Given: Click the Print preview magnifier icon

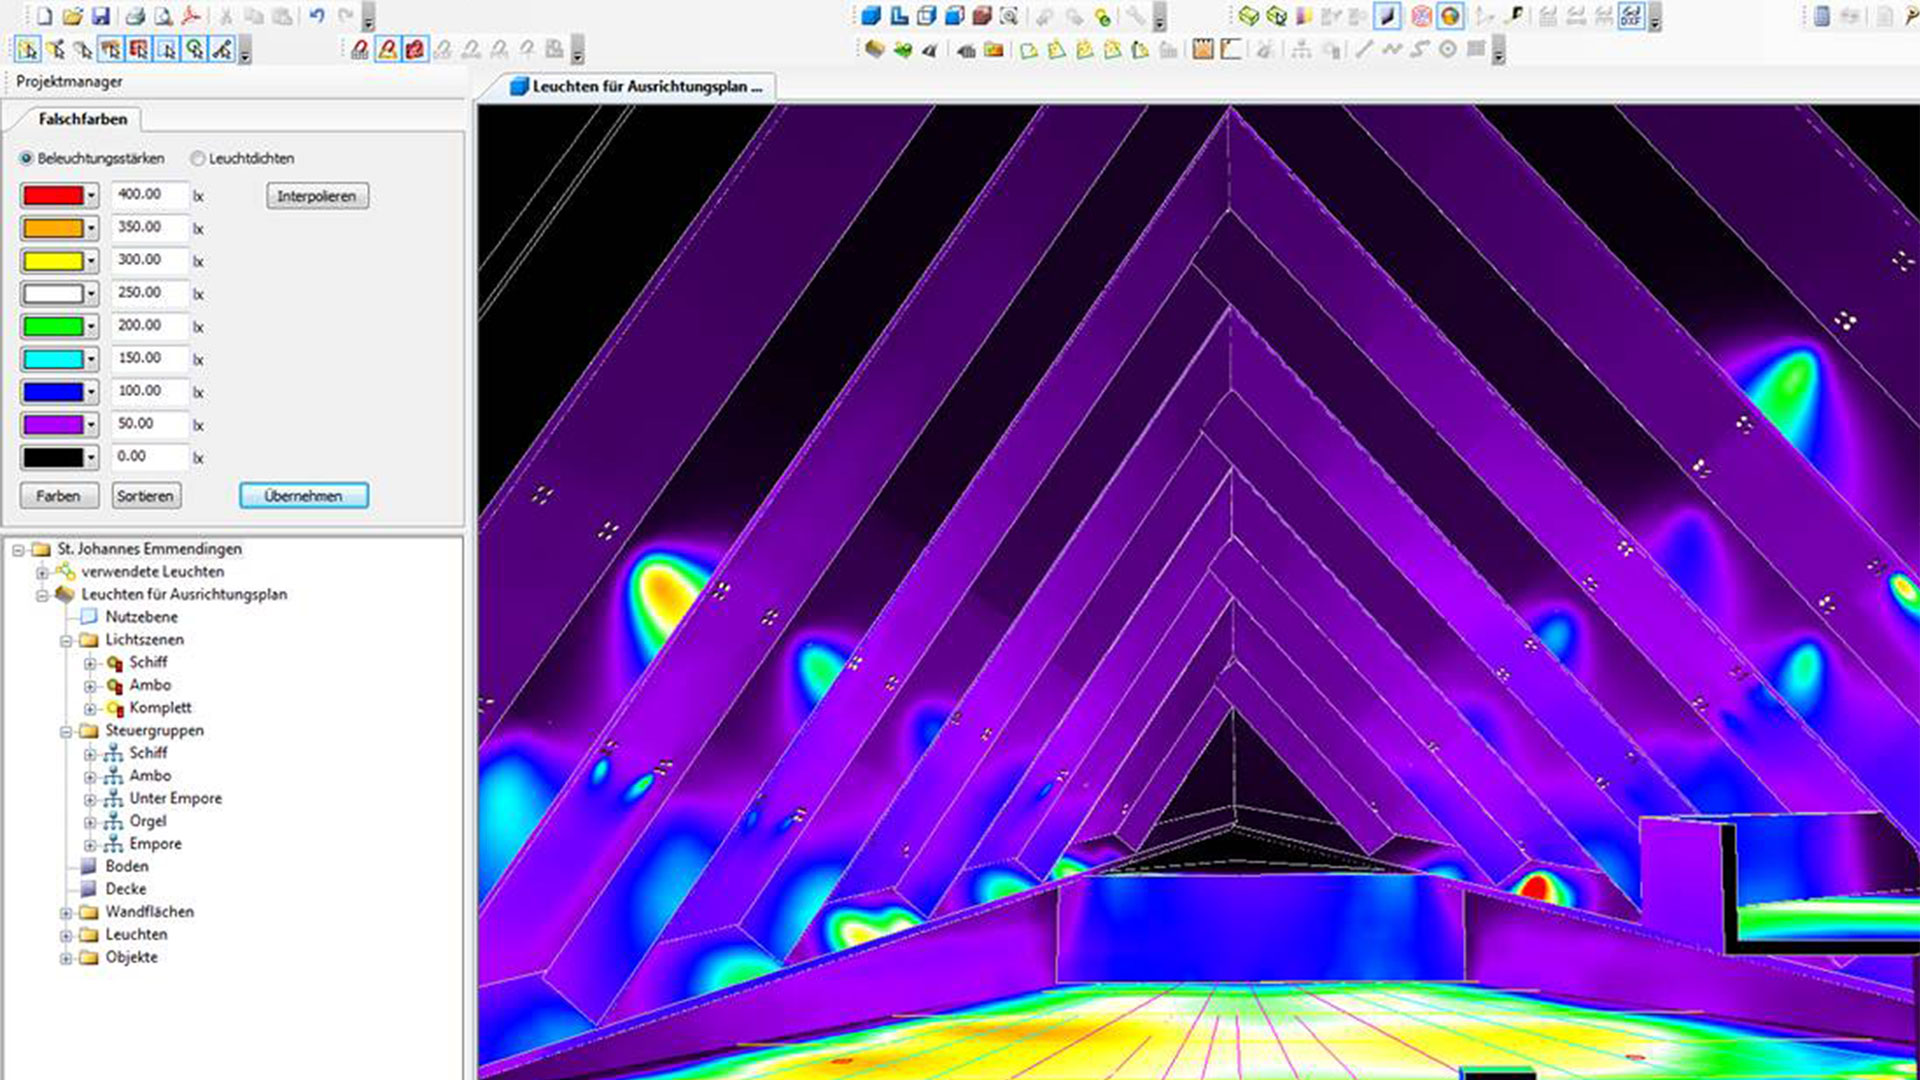Looking at the screenshot, I should pyautogui.click(x=162, y=16).
